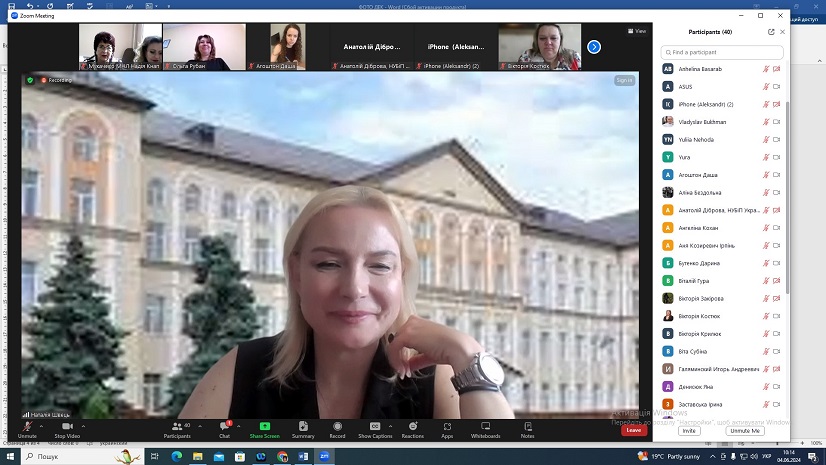Click the camera icon for Вікторія Костюк
Screen dimensions: 826x465
776,316
